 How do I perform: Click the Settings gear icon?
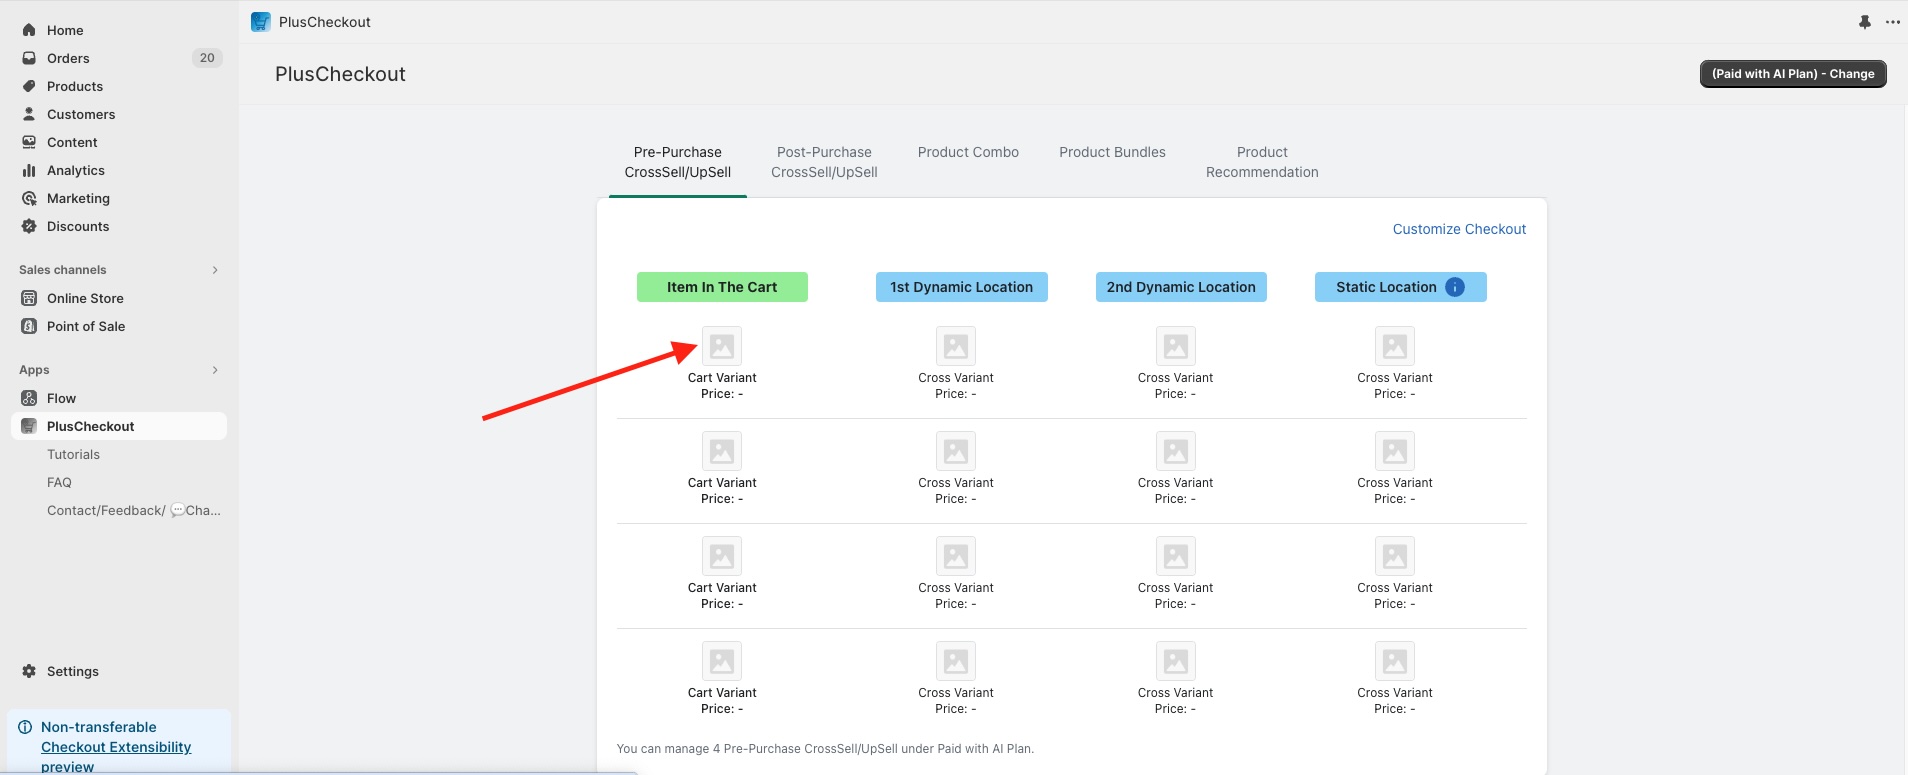pos(29,671)
